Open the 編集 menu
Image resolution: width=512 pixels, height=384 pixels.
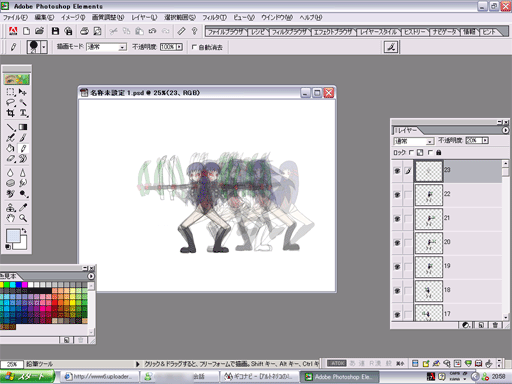[x=44, y=17]
